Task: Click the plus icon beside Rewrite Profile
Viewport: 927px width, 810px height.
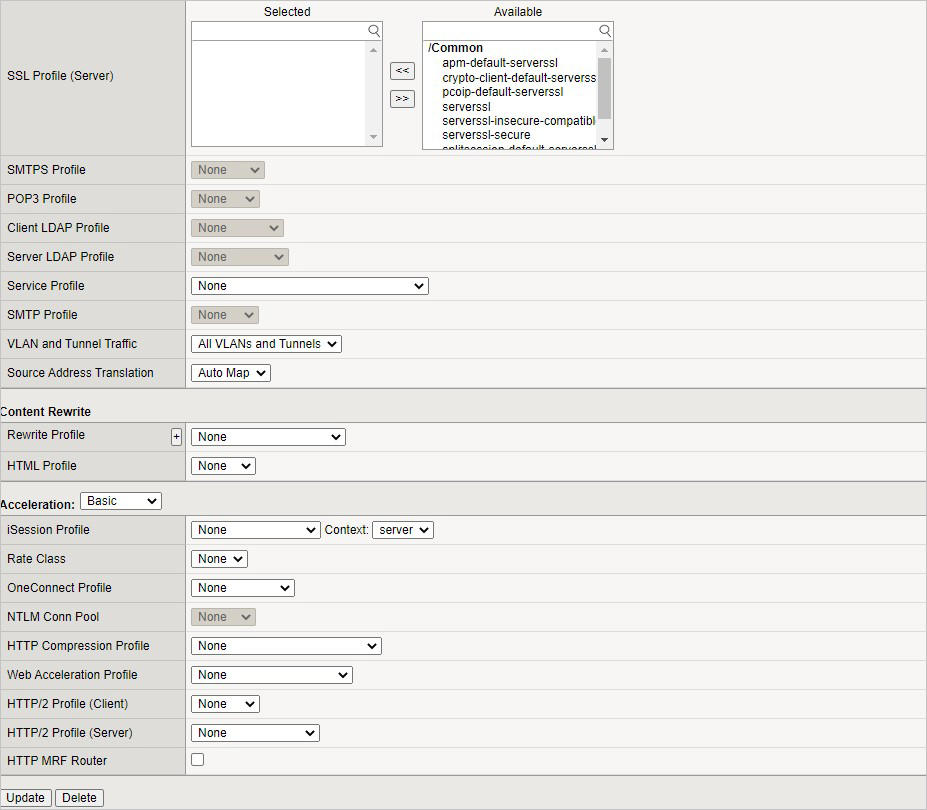Action: coord(176,436)
